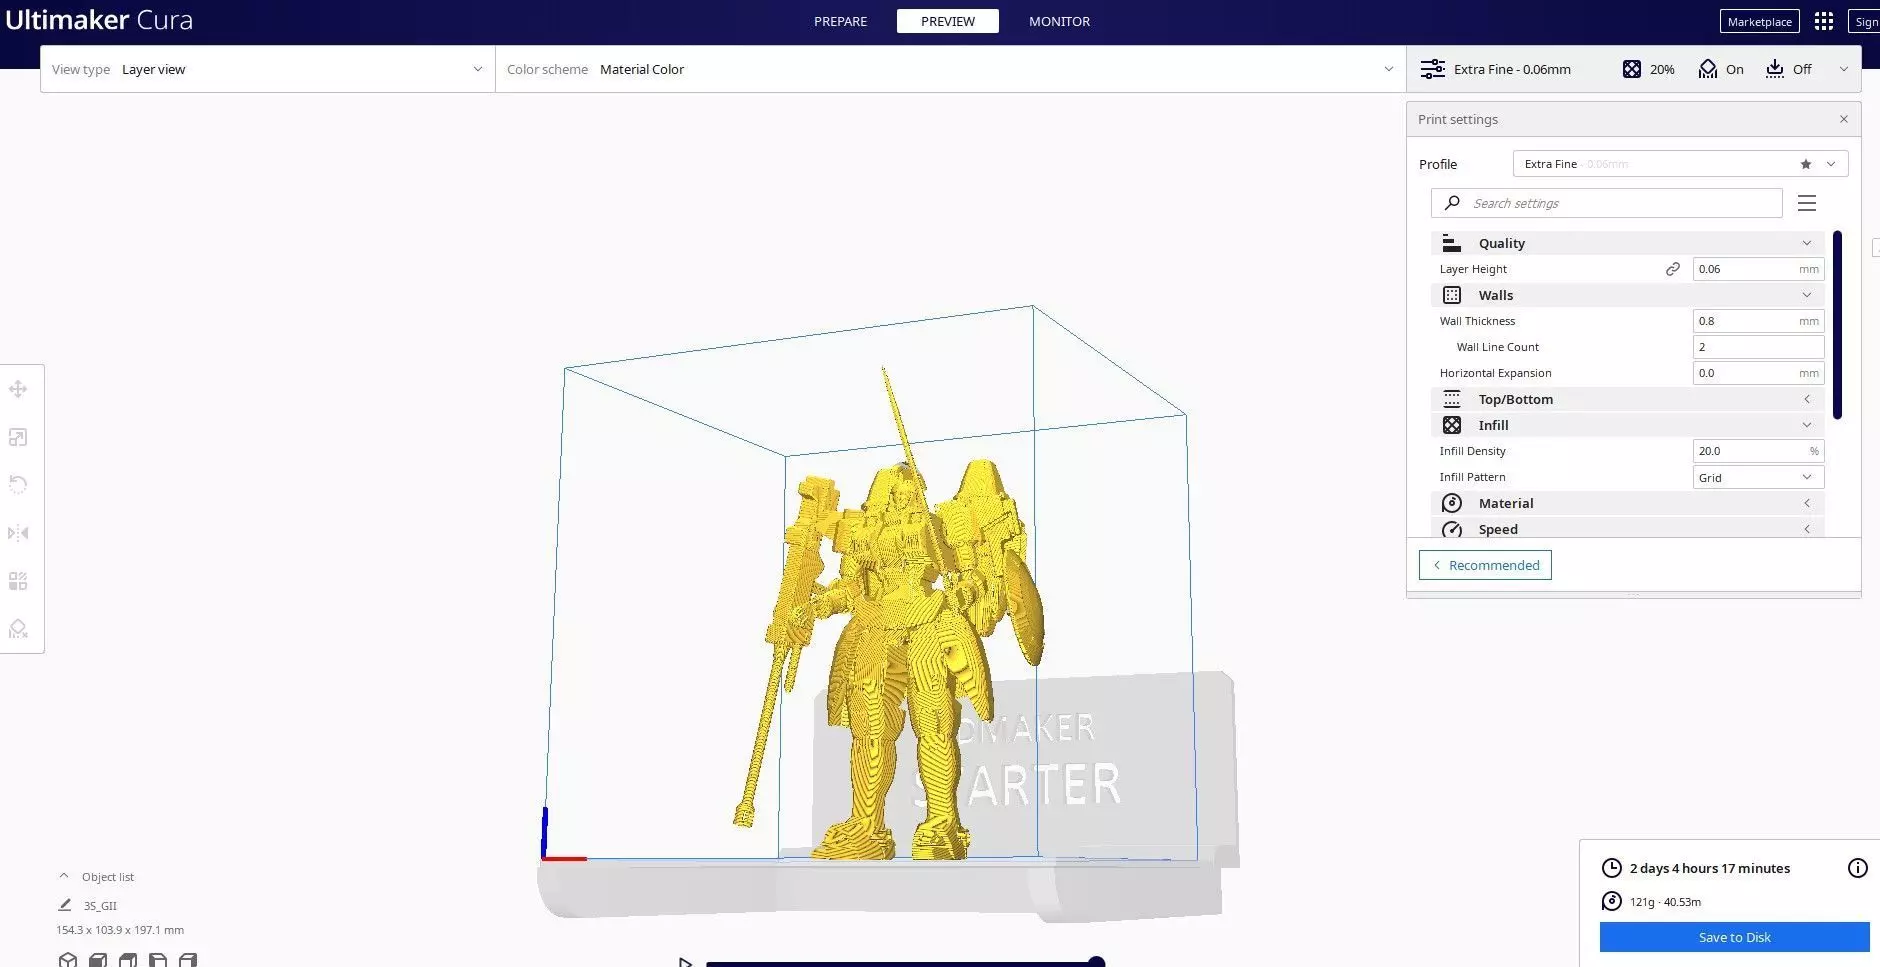Click the Sign in button
Screen dimensions: 1880x967
click(1866, 21)
